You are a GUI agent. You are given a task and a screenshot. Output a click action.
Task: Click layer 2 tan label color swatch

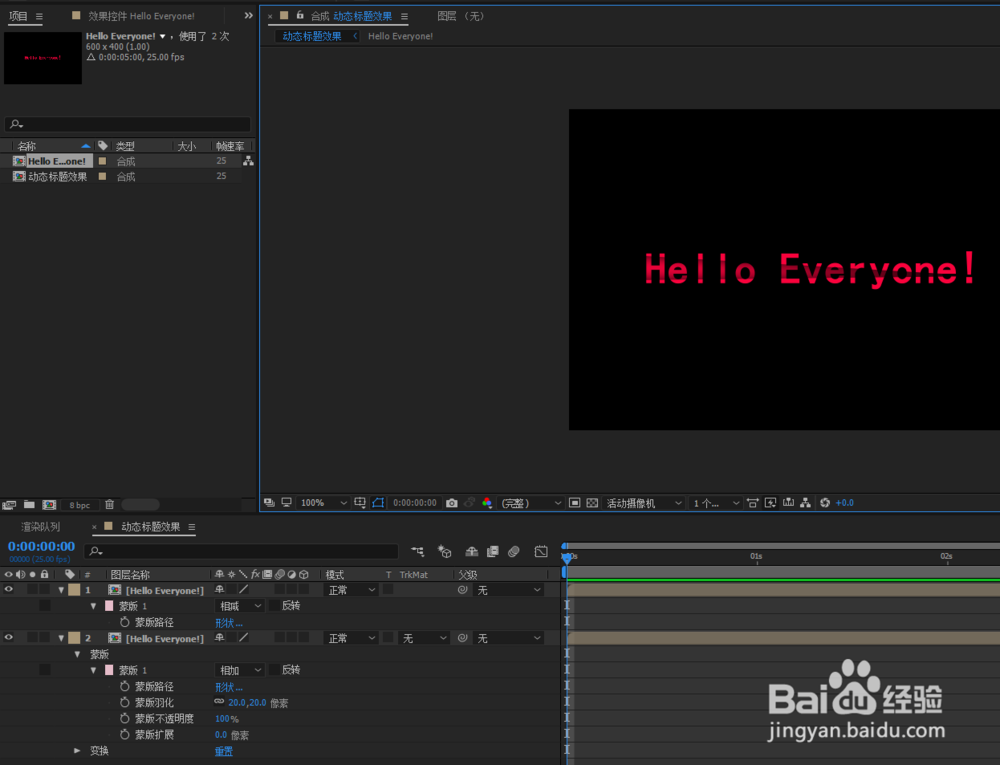pos(75,638)
